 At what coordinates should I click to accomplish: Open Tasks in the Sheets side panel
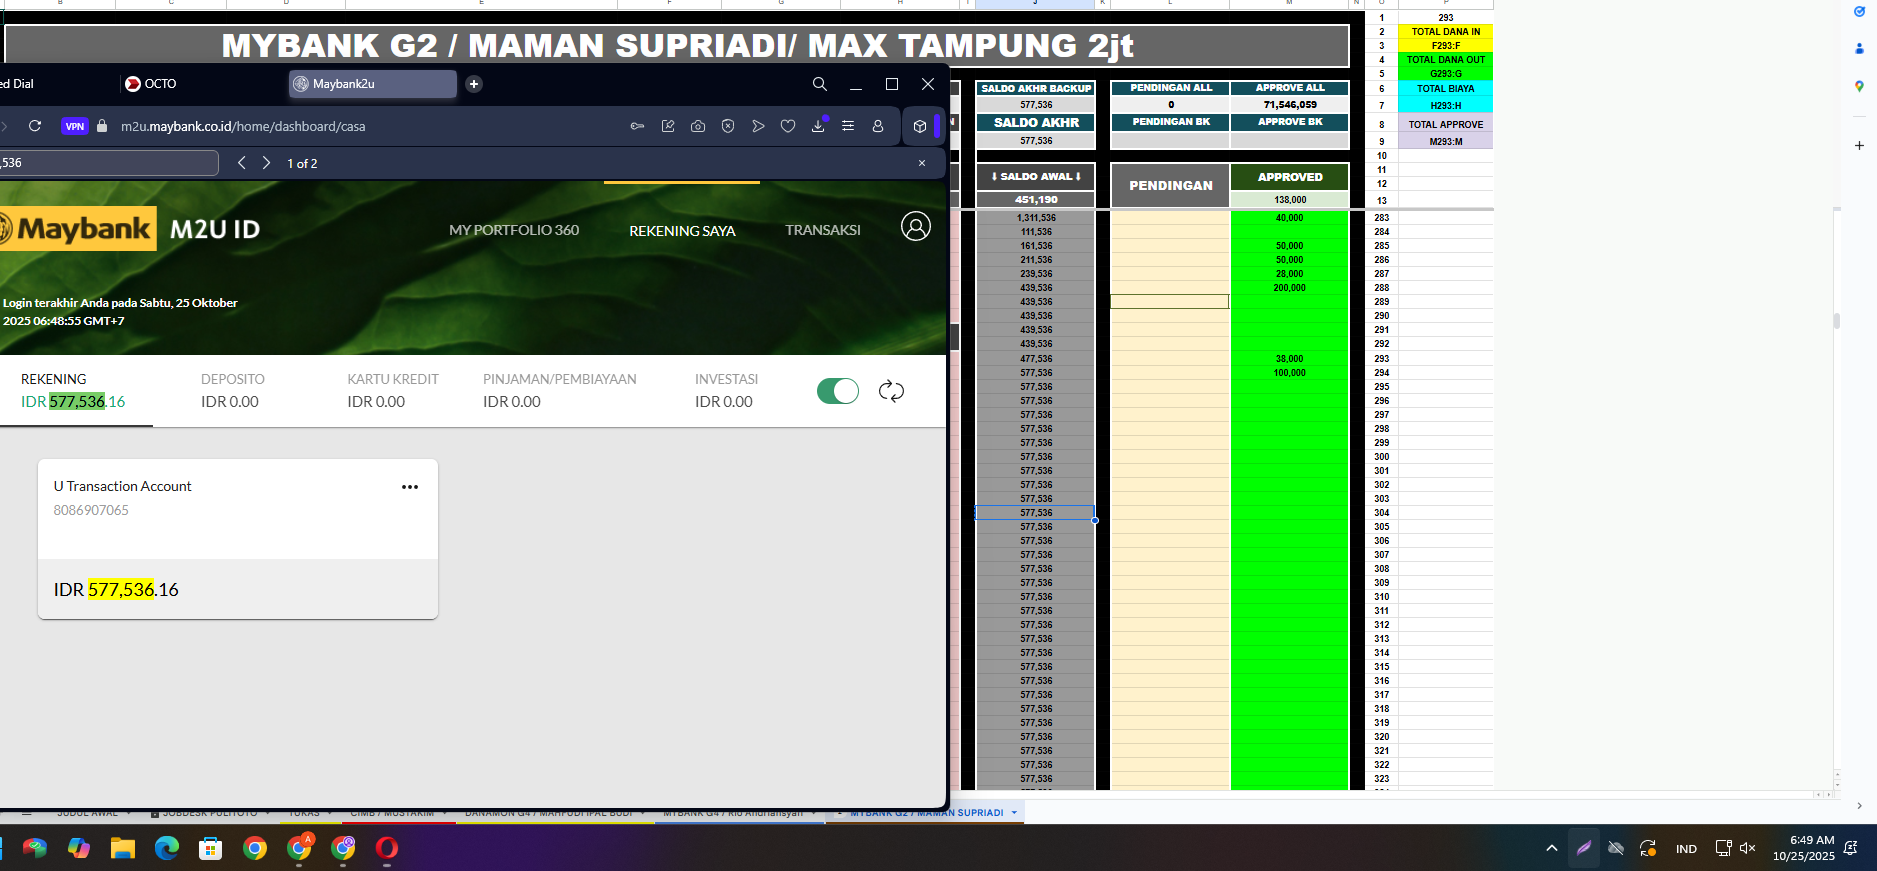(x=1859, y=12)
